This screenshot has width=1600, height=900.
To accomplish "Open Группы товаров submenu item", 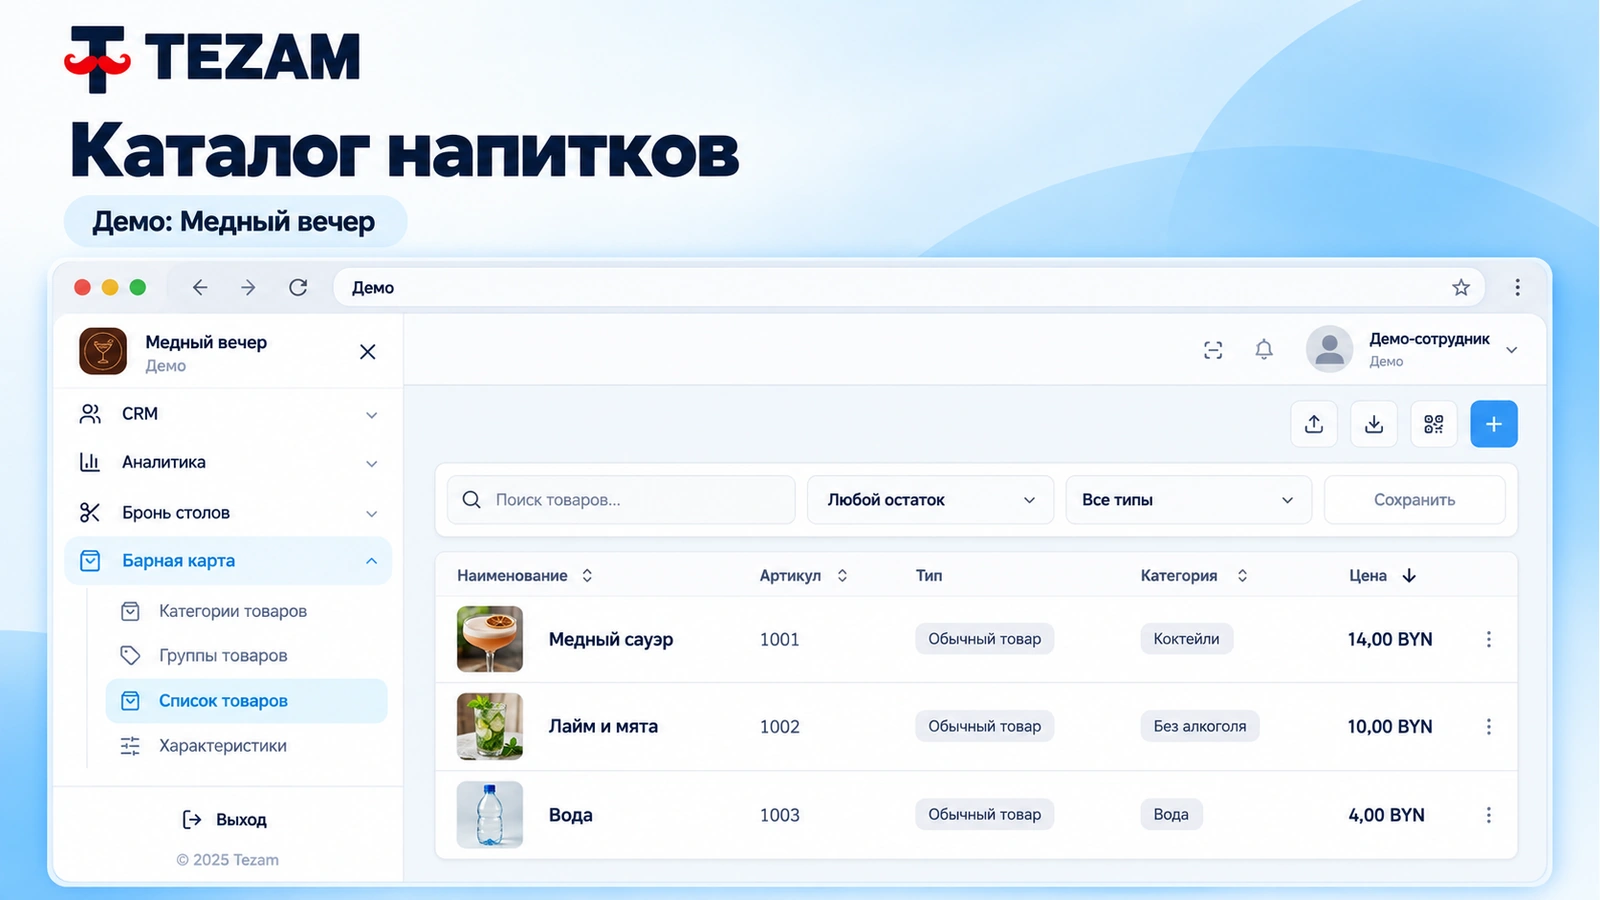I will (x=246, y=656).
